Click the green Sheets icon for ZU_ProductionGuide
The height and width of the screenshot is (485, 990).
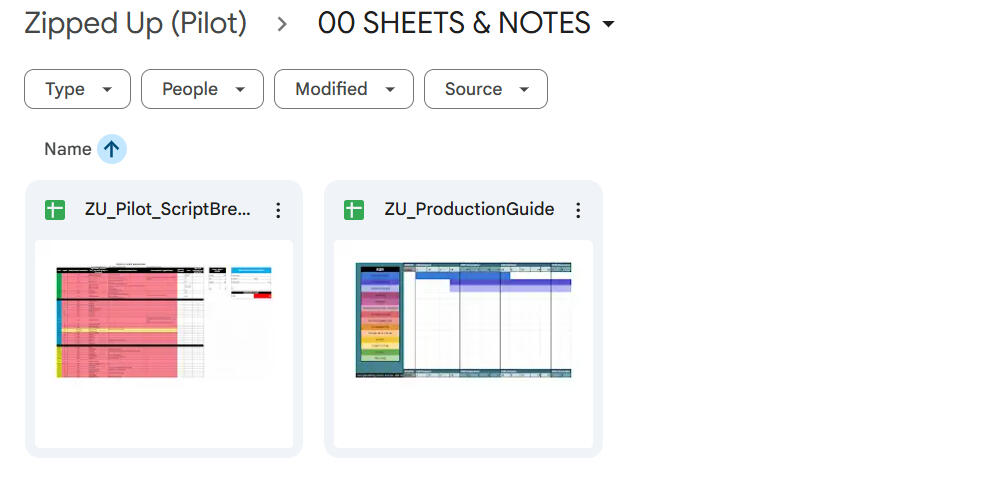pos(354,210)
